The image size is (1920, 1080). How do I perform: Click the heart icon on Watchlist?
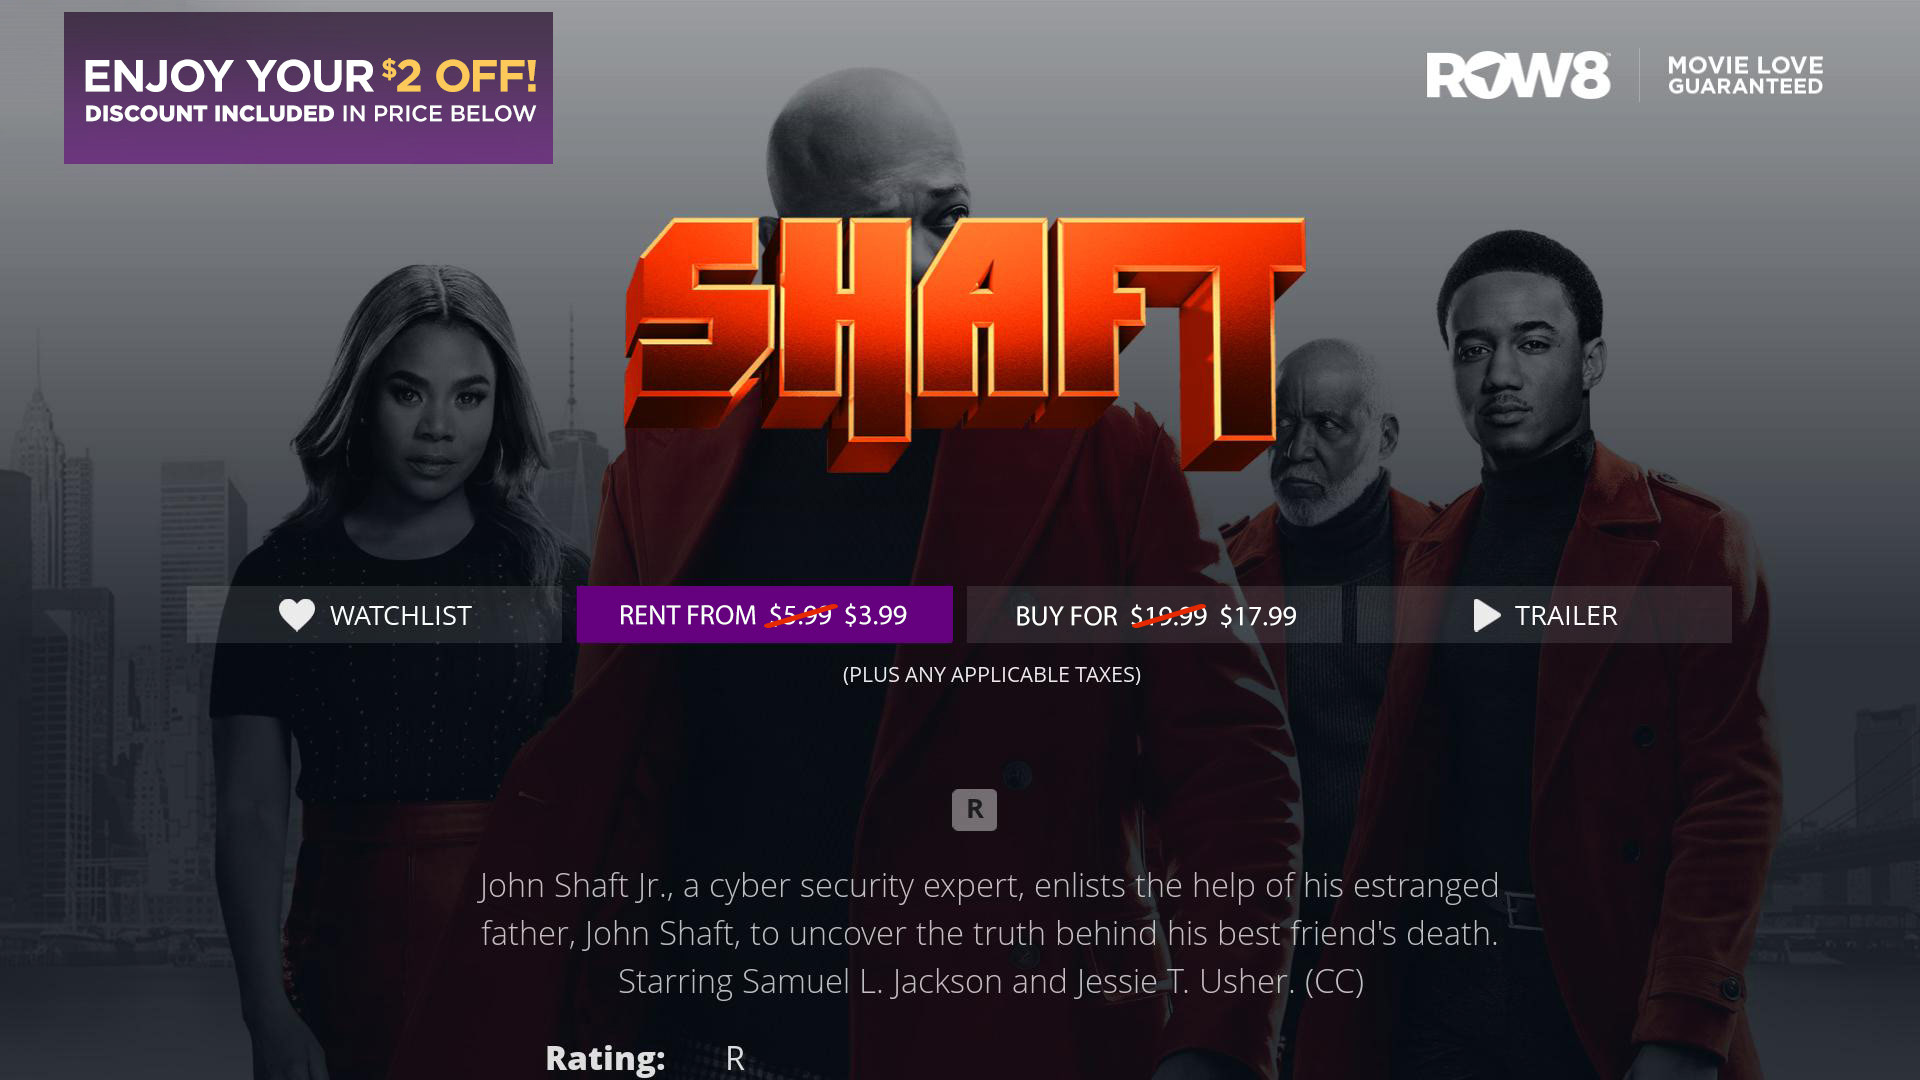click(296, 615)
